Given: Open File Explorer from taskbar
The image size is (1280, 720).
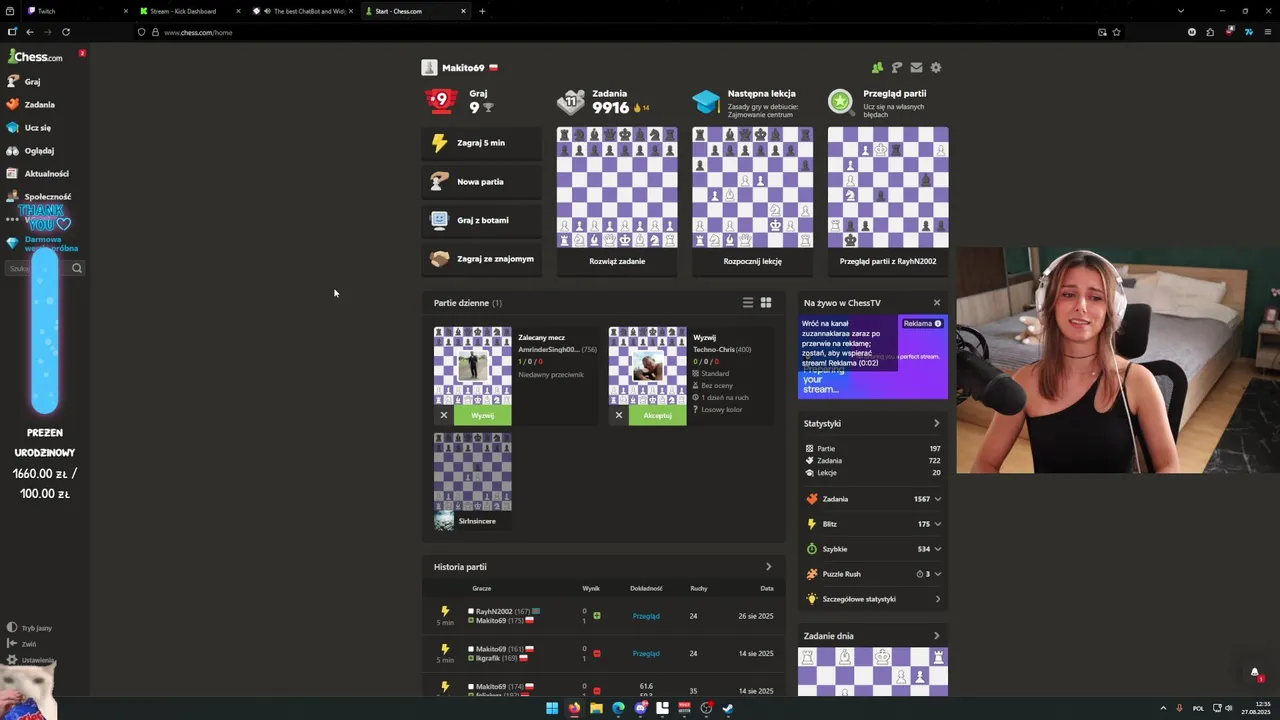Looking at the screenshot, I should (x=596, y=708).
